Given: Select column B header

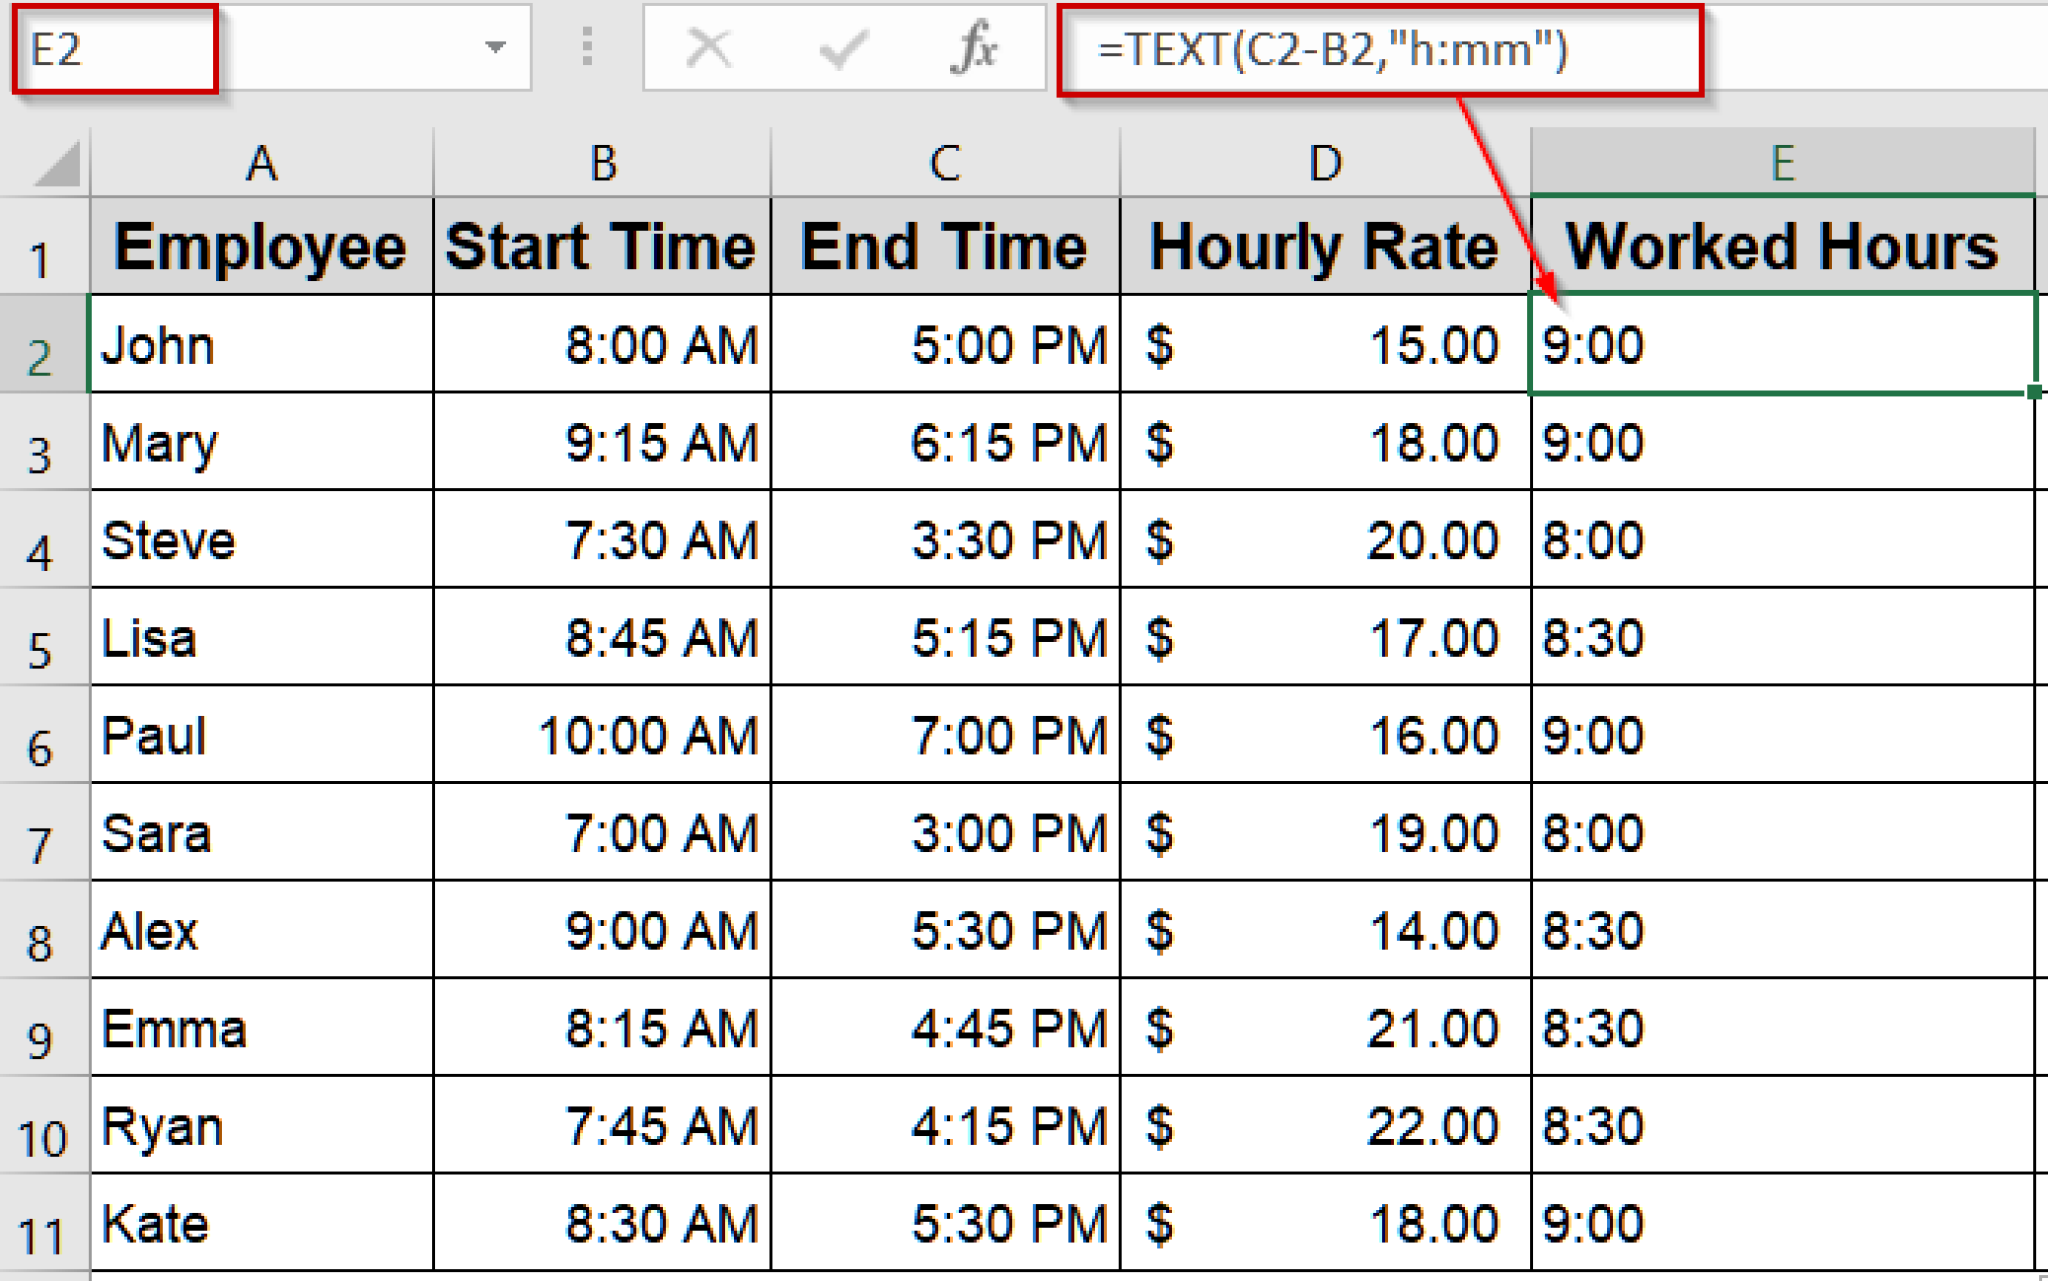Looking at the screenshot, I should [602, 162].
